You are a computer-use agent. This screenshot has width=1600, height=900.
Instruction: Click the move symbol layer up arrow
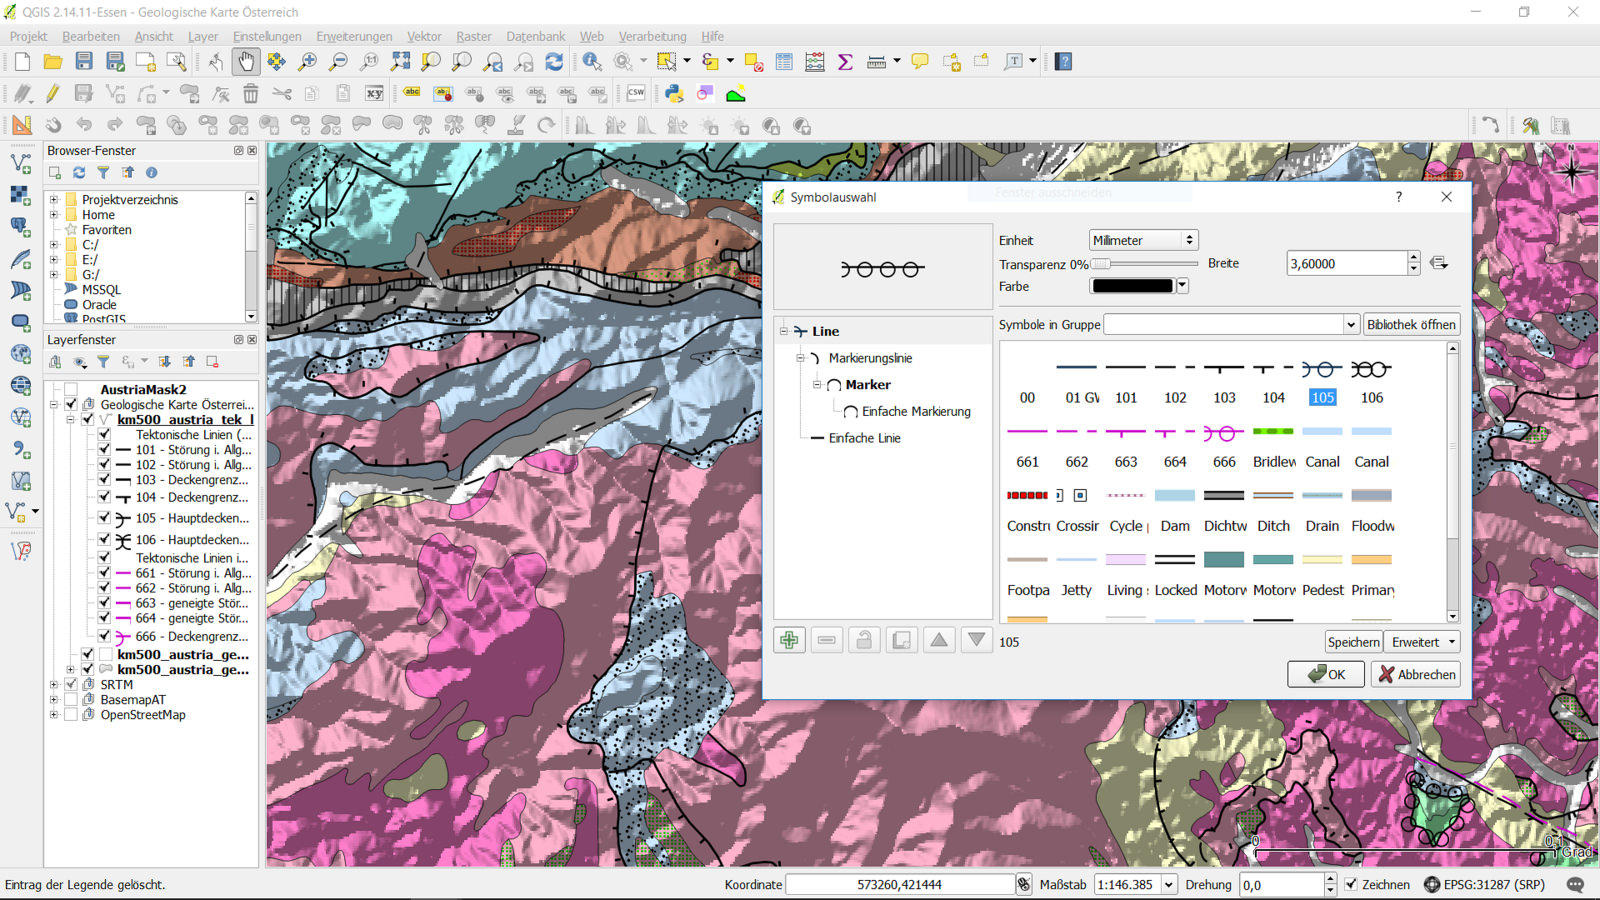click(939, 640)
